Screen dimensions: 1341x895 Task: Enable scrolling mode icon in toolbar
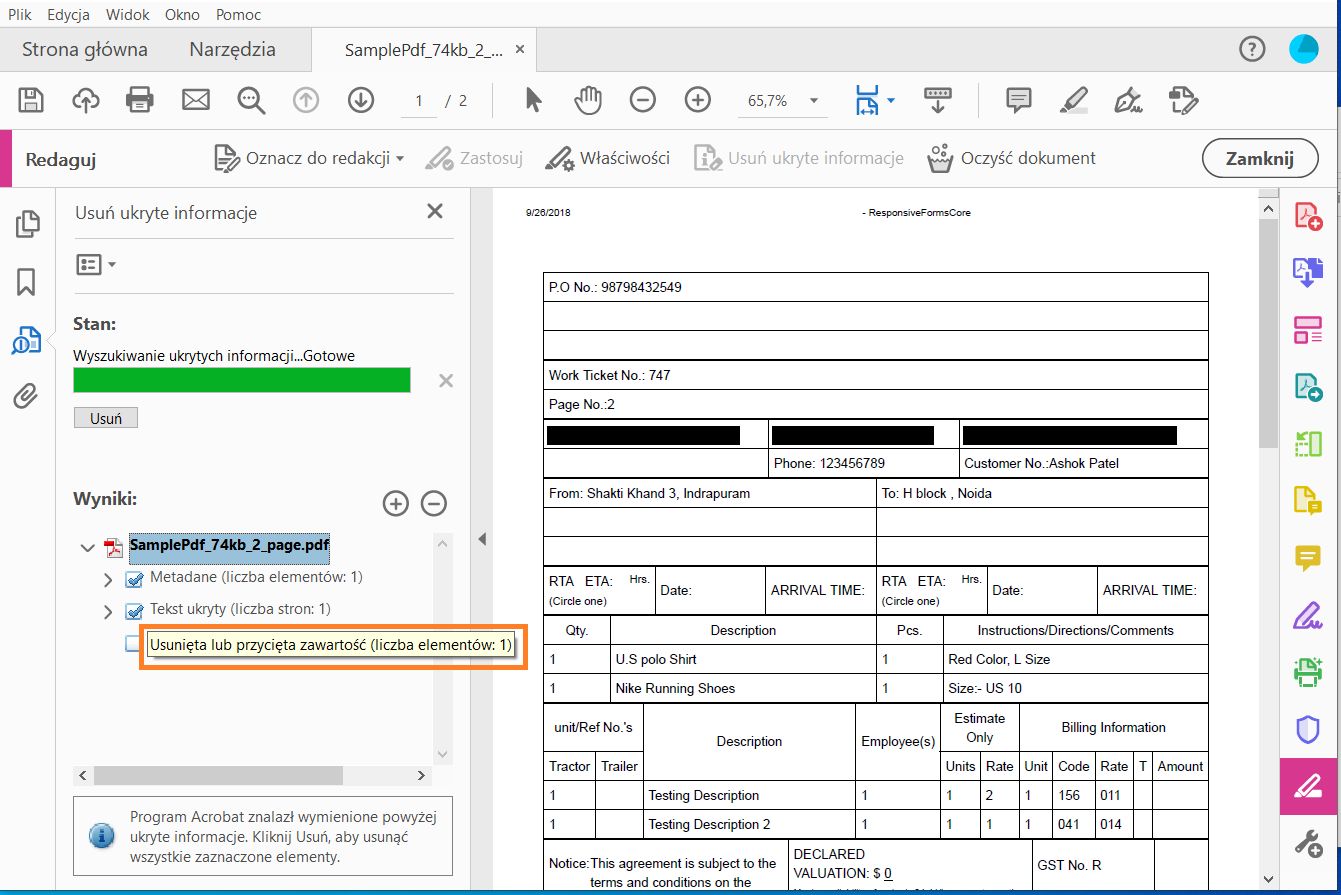937,100
